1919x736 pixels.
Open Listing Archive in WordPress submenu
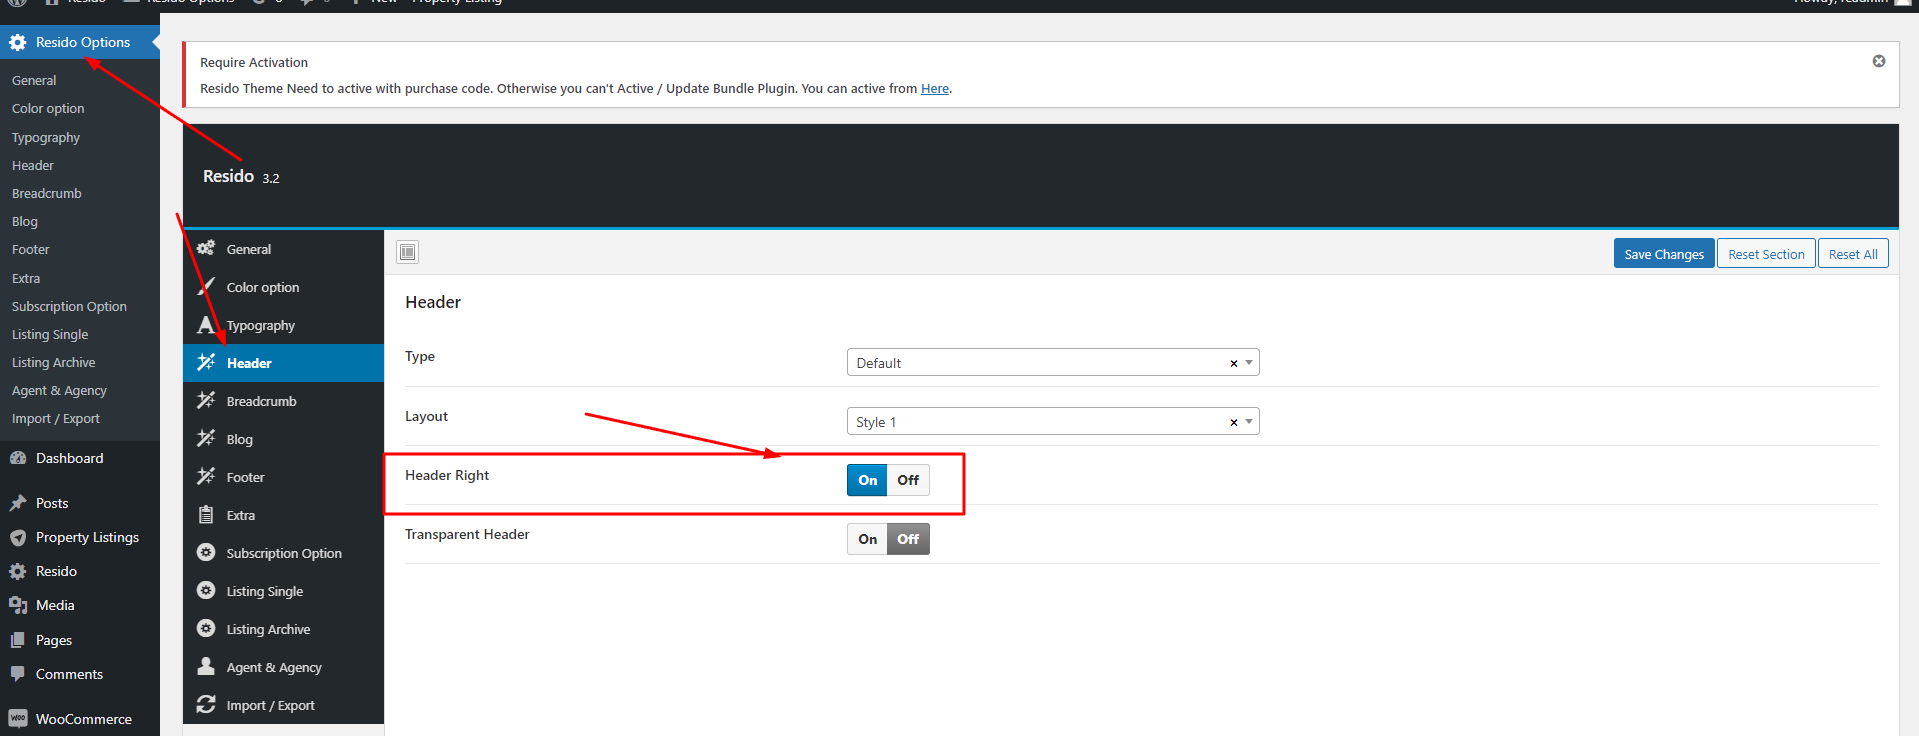pyautogui.click(x=54, y=362)
